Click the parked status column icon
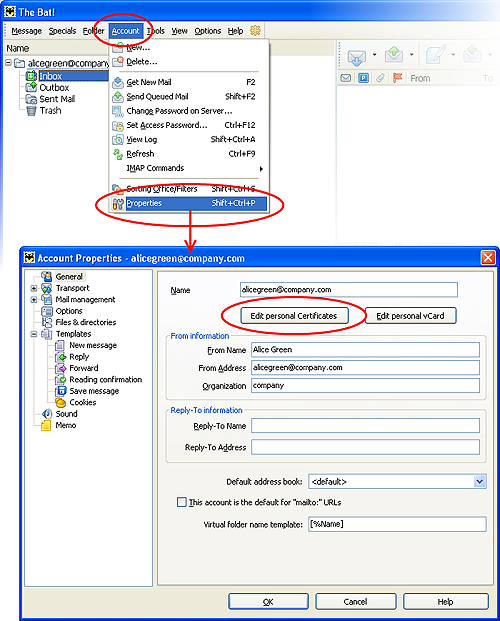 click(363, 78)
